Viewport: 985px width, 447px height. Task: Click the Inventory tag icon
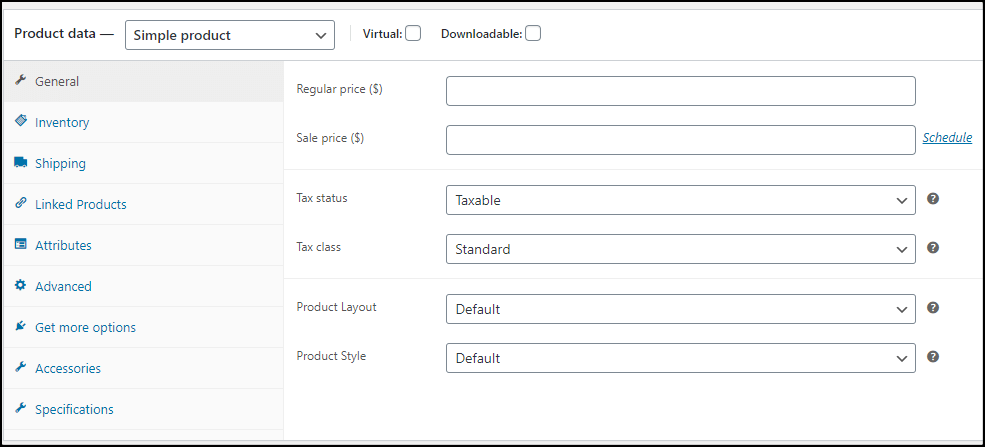(x=20, y=121)
